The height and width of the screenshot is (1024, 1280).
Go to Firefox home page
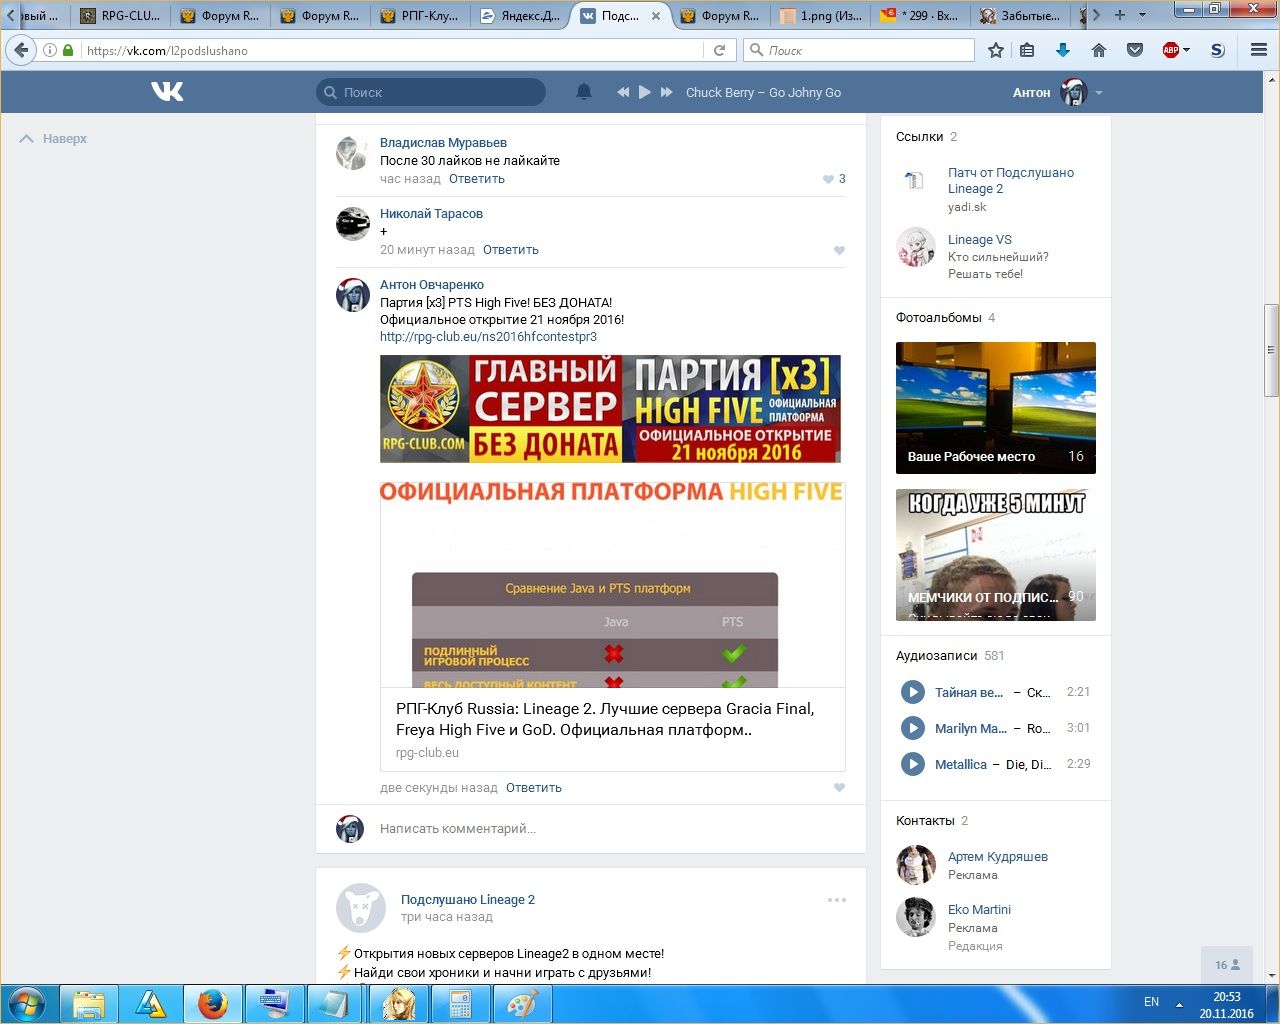(x=1099, y=50)
